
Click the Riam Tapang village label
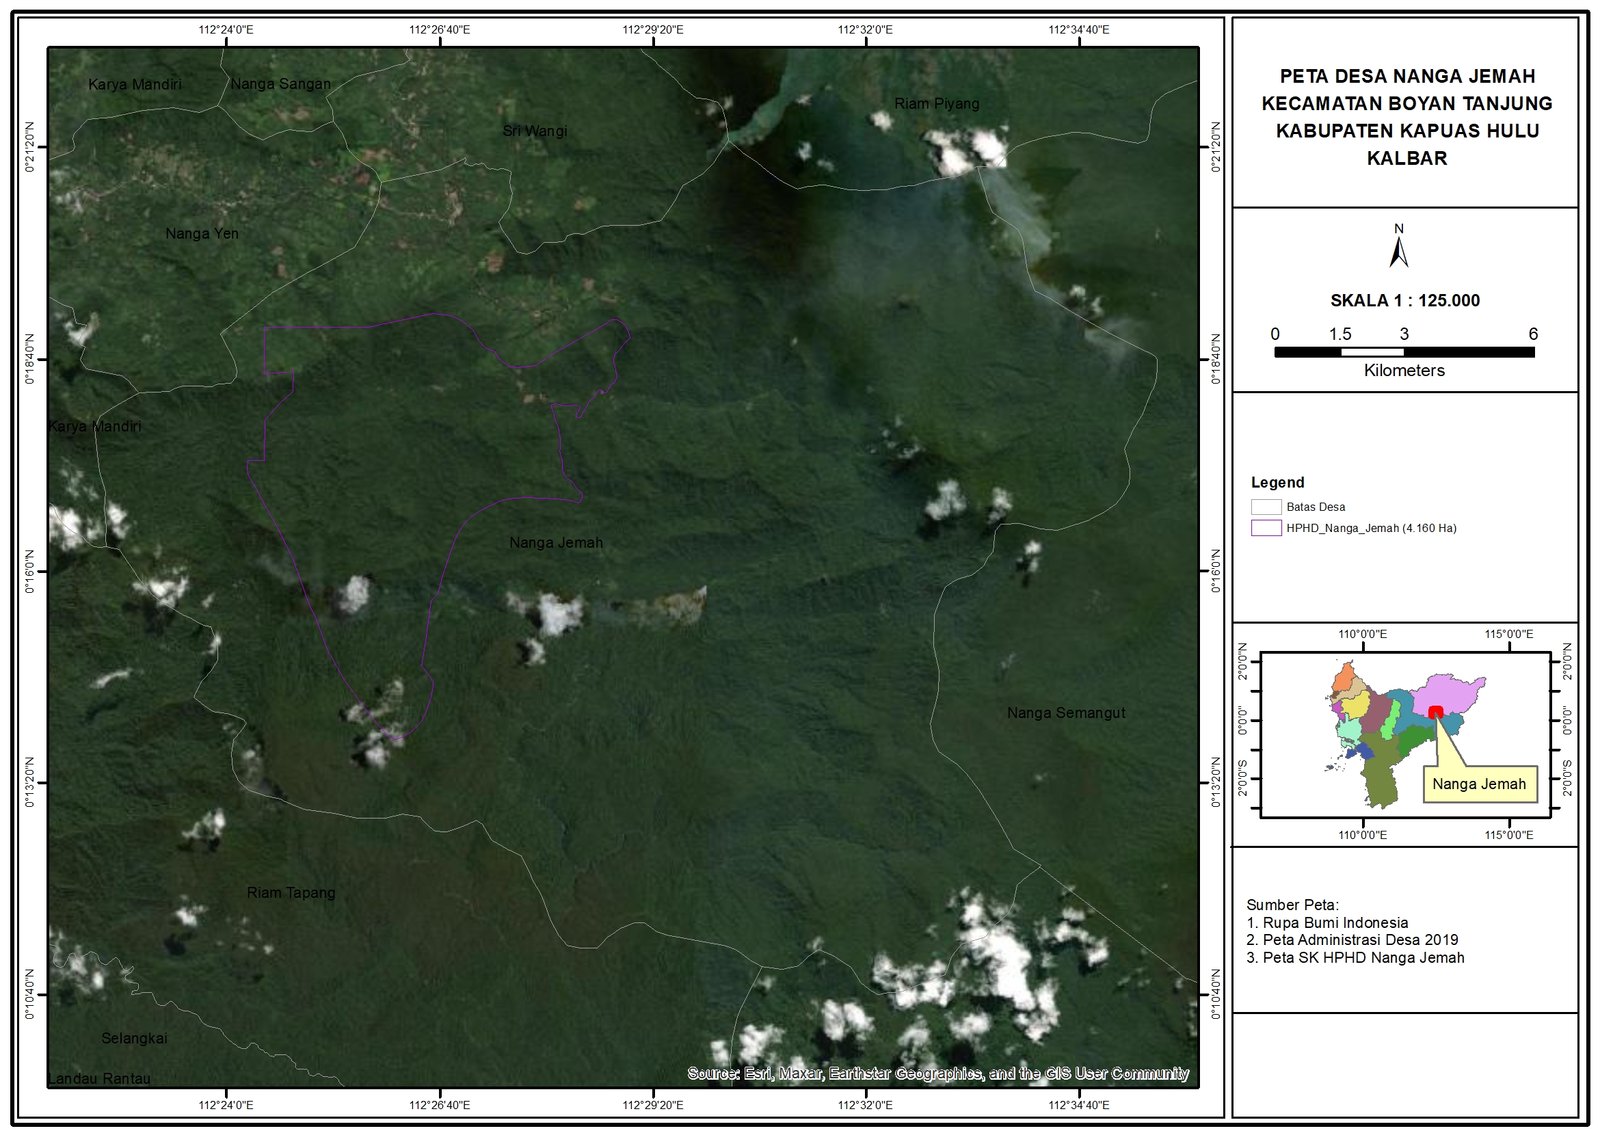[x=291, y=893]
